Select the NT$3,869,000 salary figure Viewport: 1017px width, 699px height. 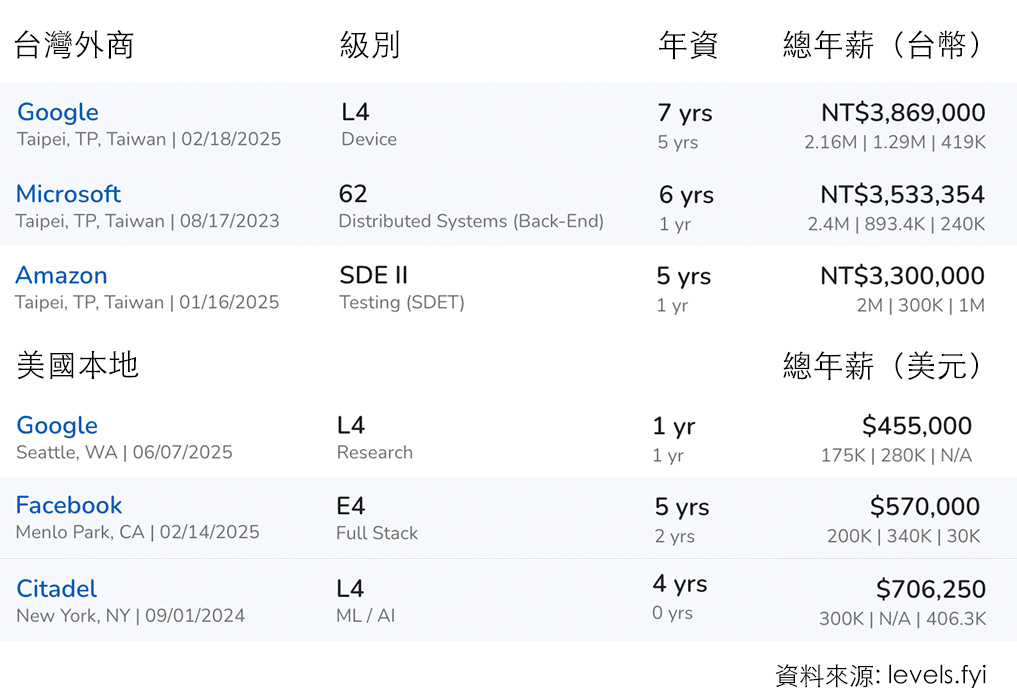[903, 113]
